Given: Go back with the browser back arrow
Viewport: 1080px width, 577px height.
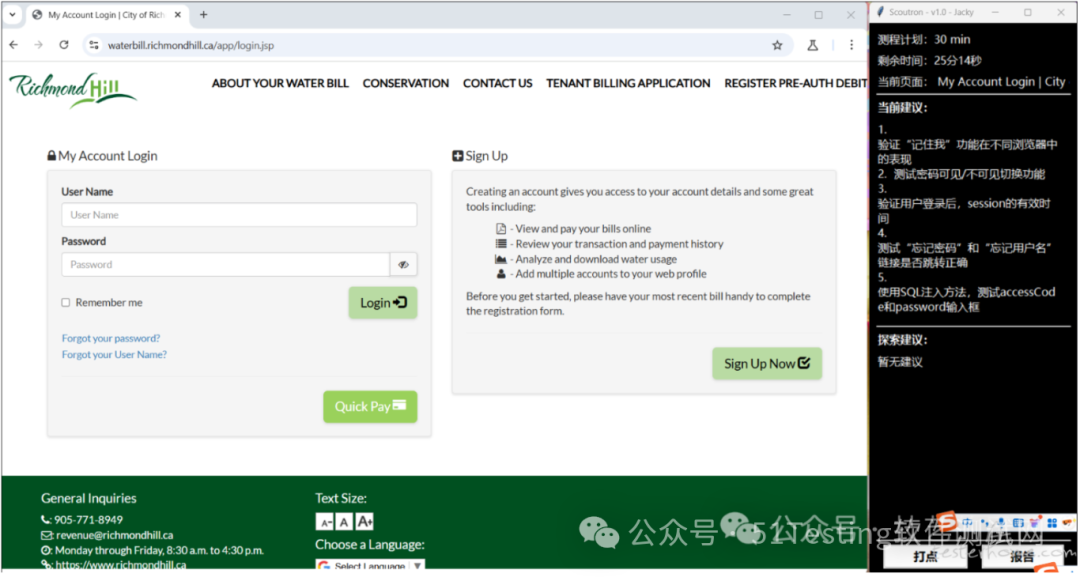Looking at the screenshot, I should [14, 45].
